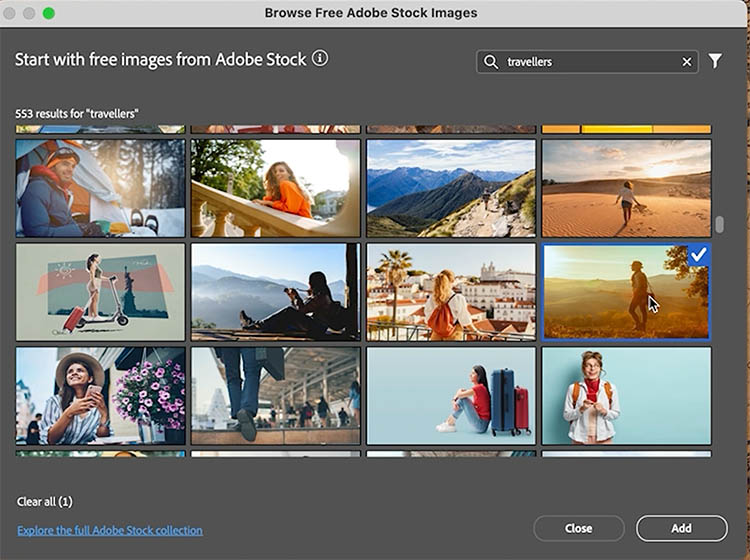The image size is (750, 560).
Task: Select the camper in tent thumbnail
Action: (x=100, y=188)
